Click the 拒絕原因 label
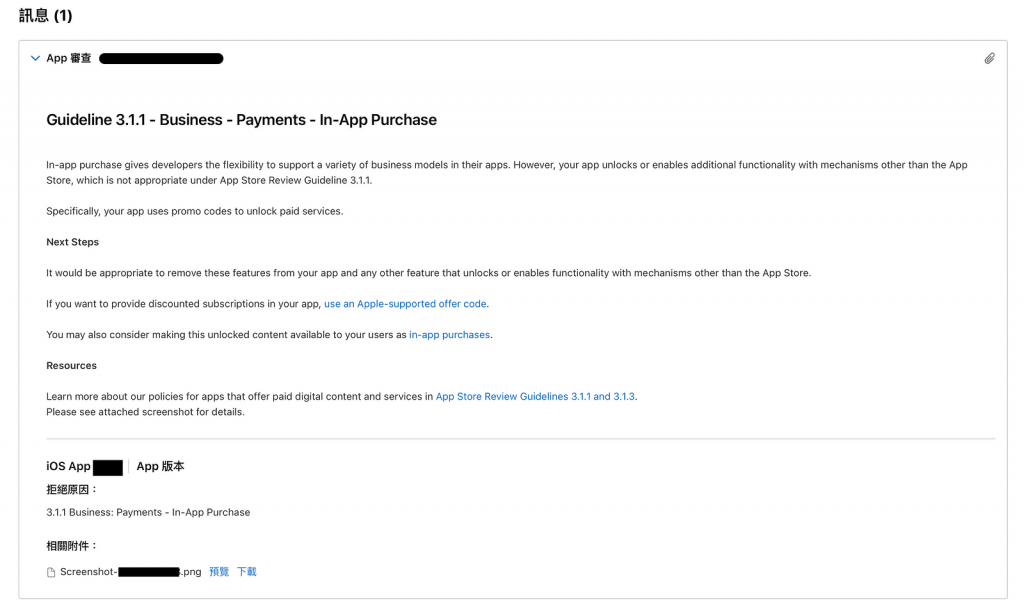Screen dimensions: 1024x609 (72, 490)
